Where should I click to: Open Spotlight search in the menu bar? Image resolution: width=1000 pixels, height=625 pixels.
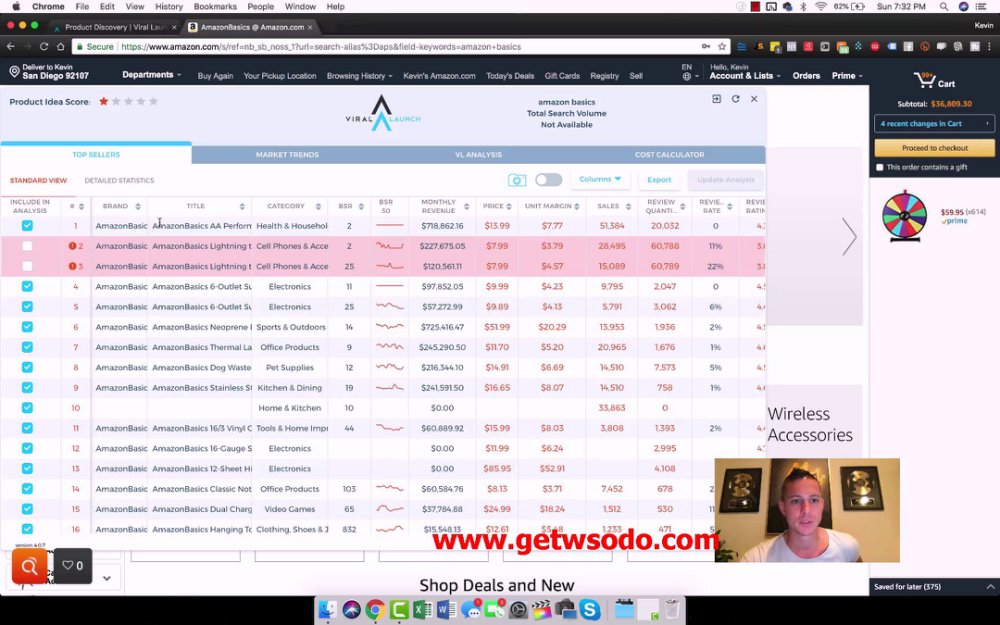tap(943, 6)
